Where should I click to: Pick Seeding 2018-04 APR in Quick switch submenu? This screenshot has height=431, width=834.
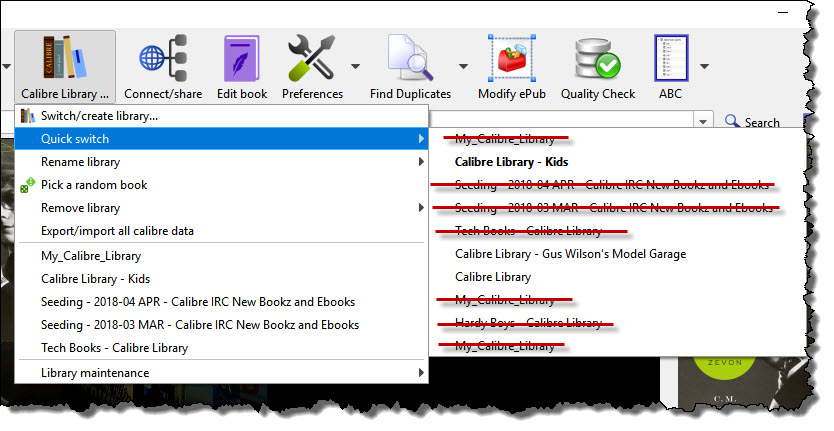tap(617, 185)
